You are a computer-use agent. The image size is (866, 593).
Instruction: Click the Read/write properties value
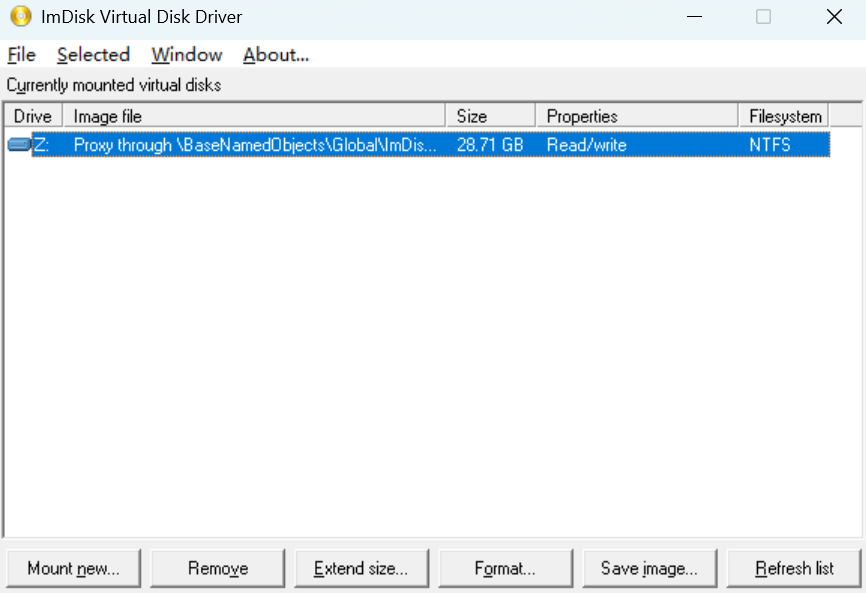point(587,145)
